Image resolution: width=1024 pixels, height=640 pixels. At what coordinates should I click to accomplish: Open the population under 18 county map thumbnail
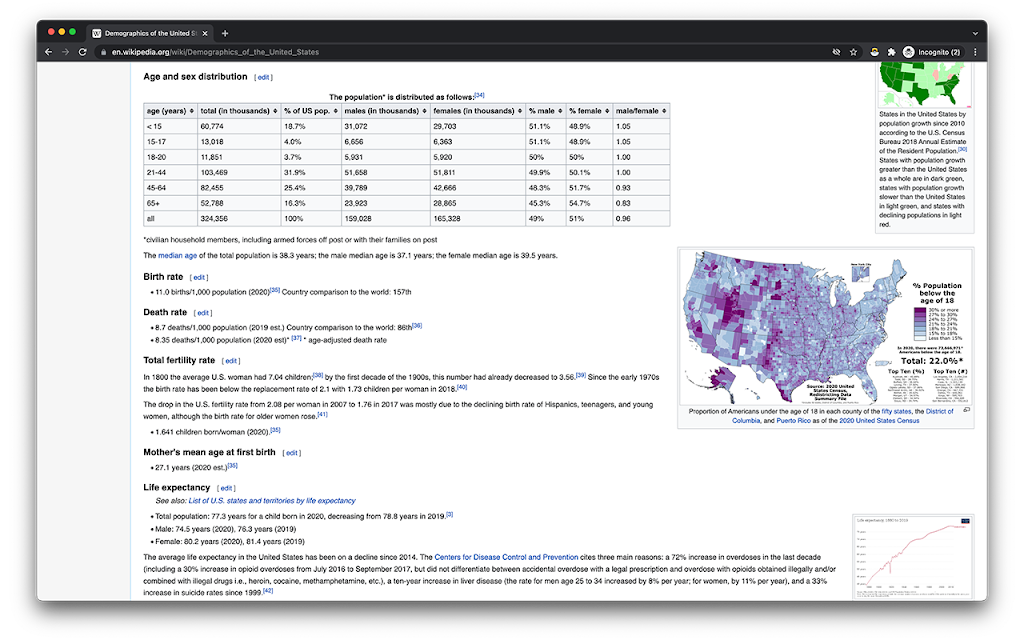pyautogui.click(x=825, y=327)
